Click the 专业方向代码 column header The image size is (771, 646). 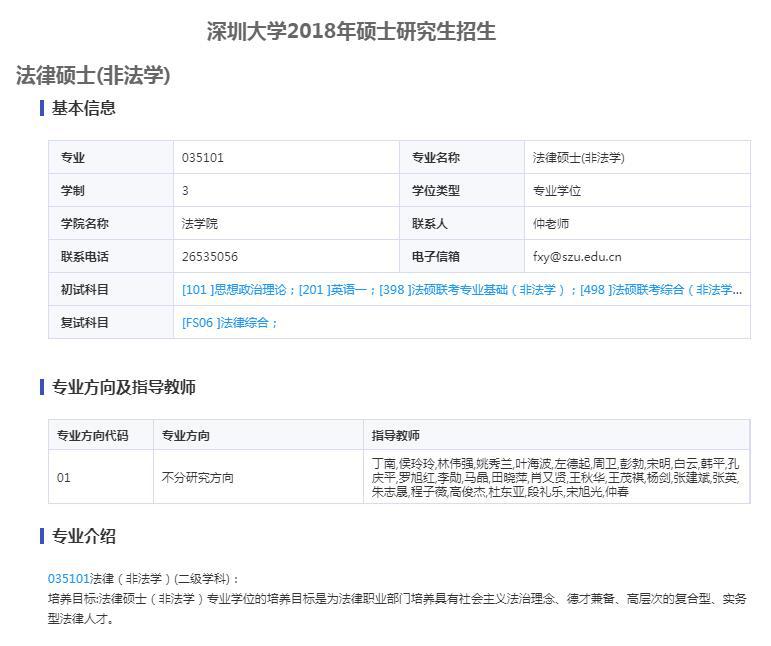101,435
